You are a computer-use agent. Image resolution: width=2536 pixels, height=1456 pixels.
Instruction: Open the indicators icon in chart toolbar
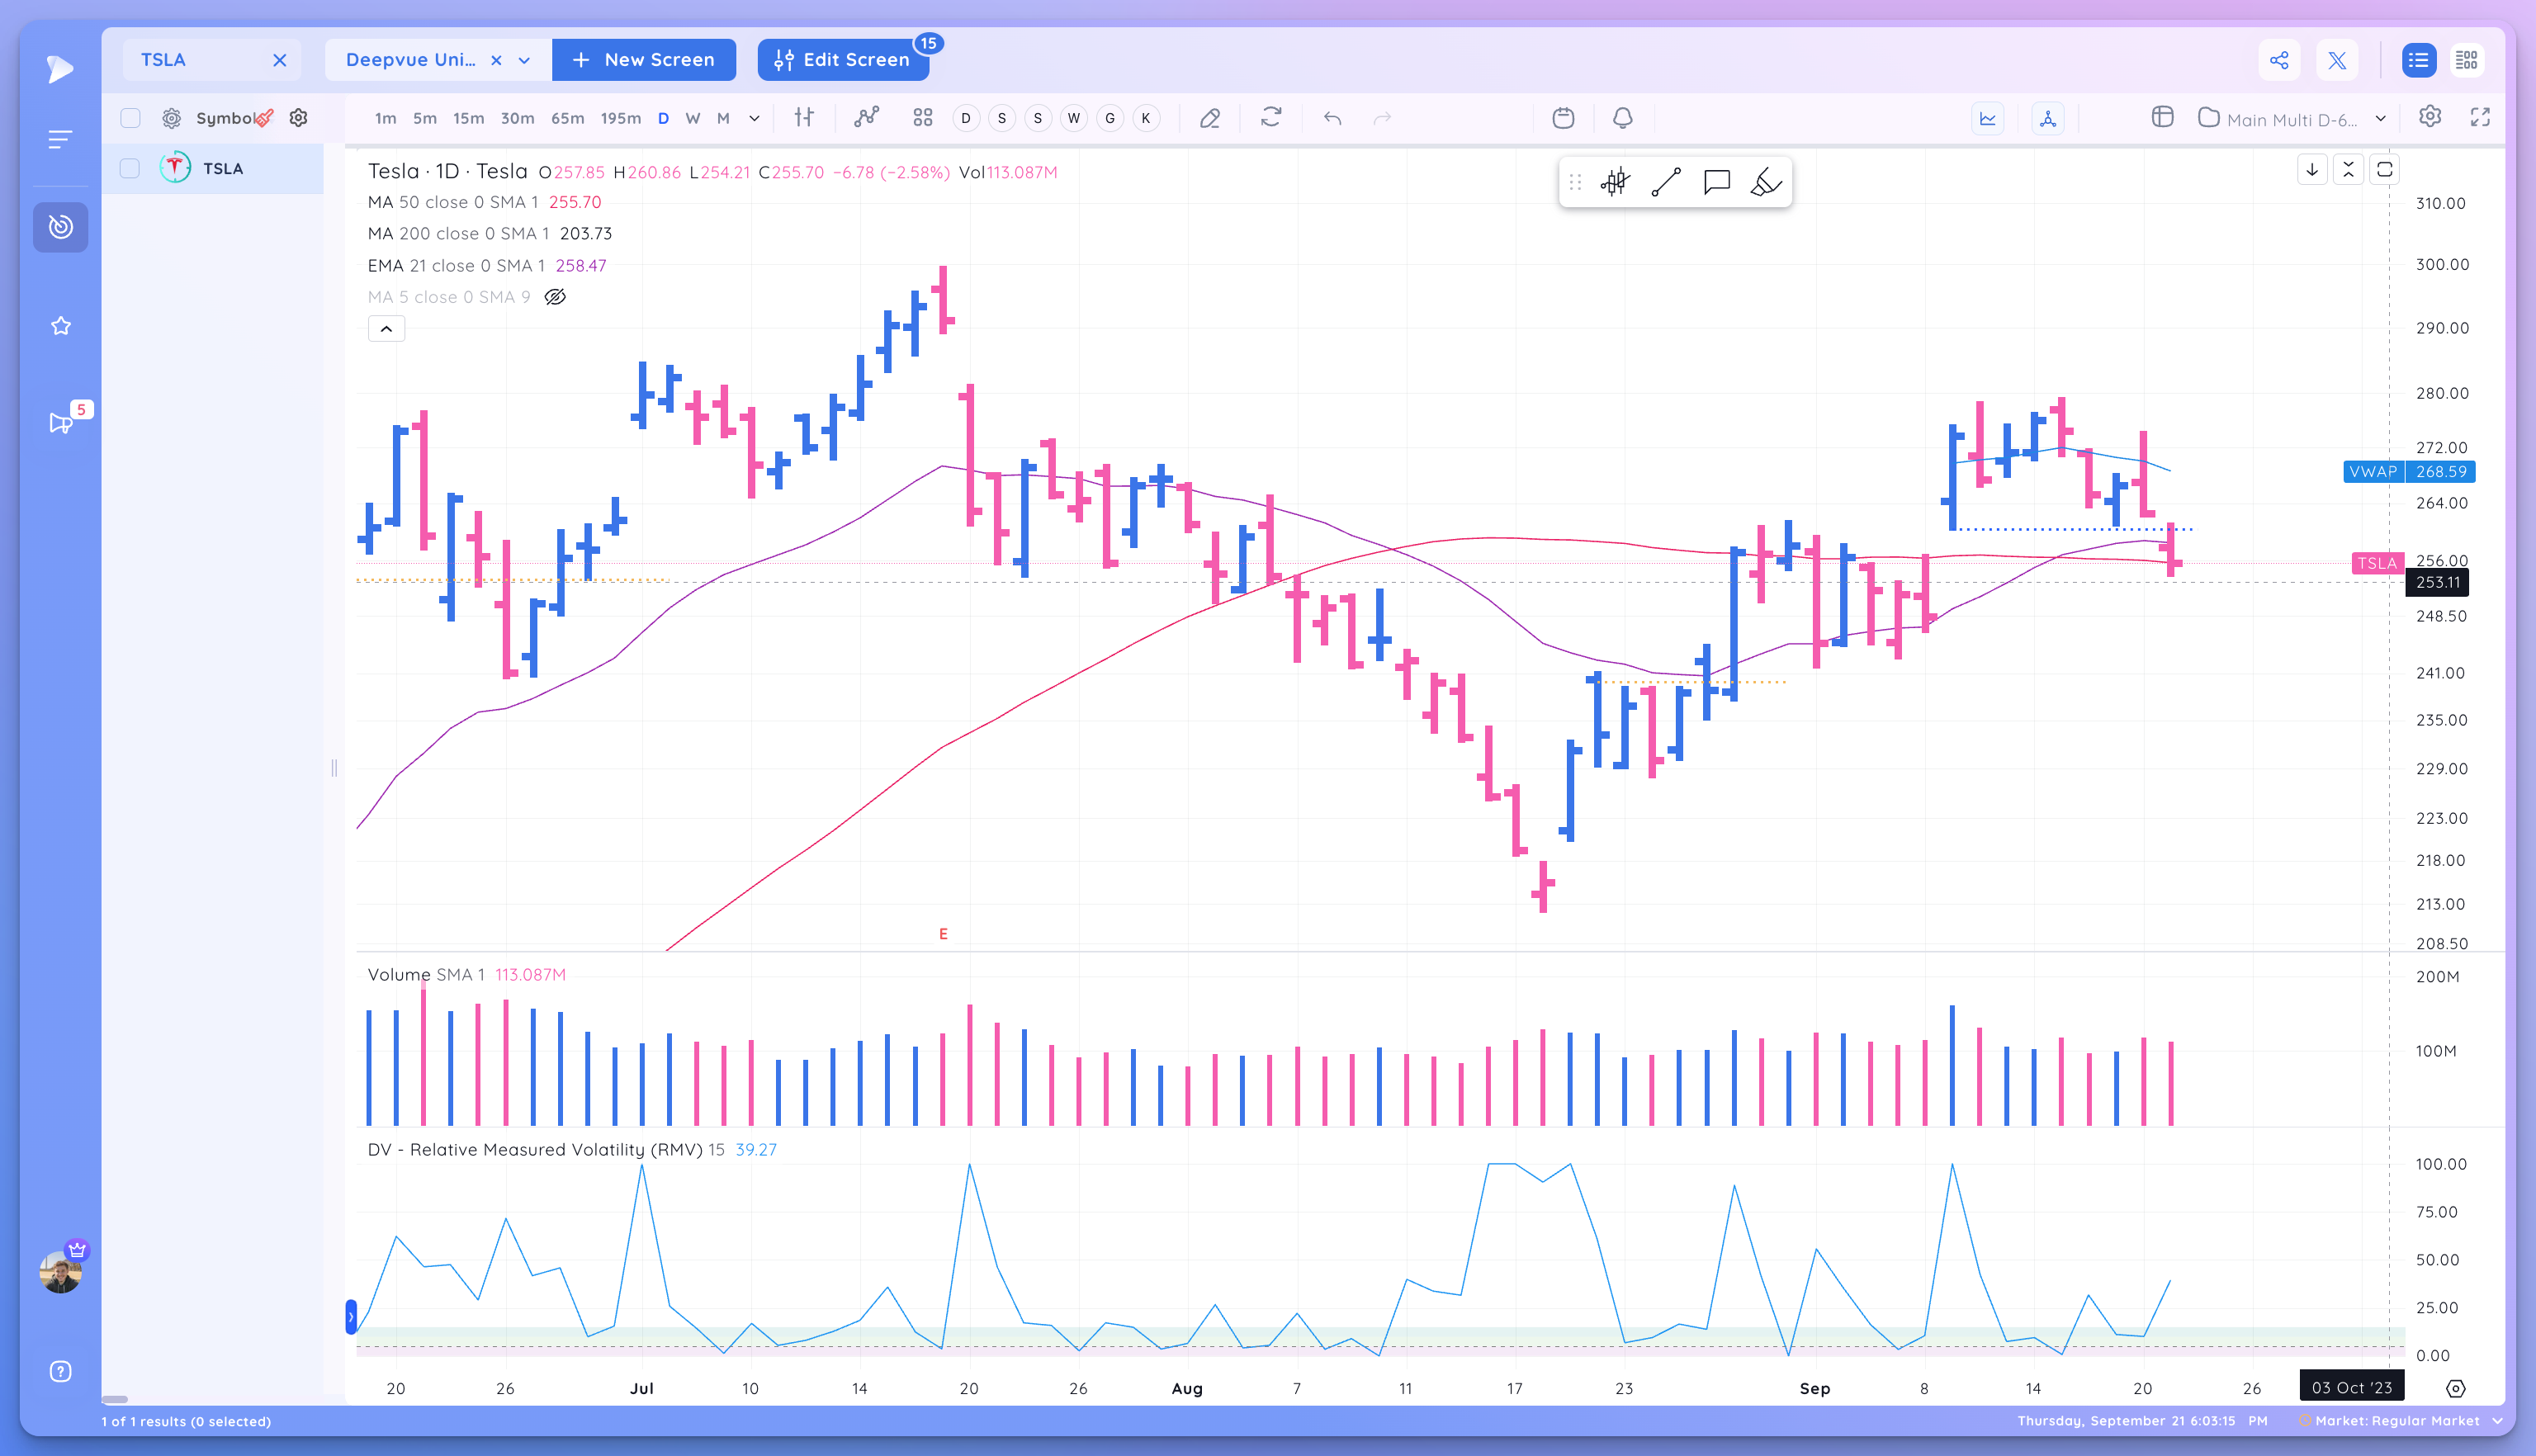(866, 118)
